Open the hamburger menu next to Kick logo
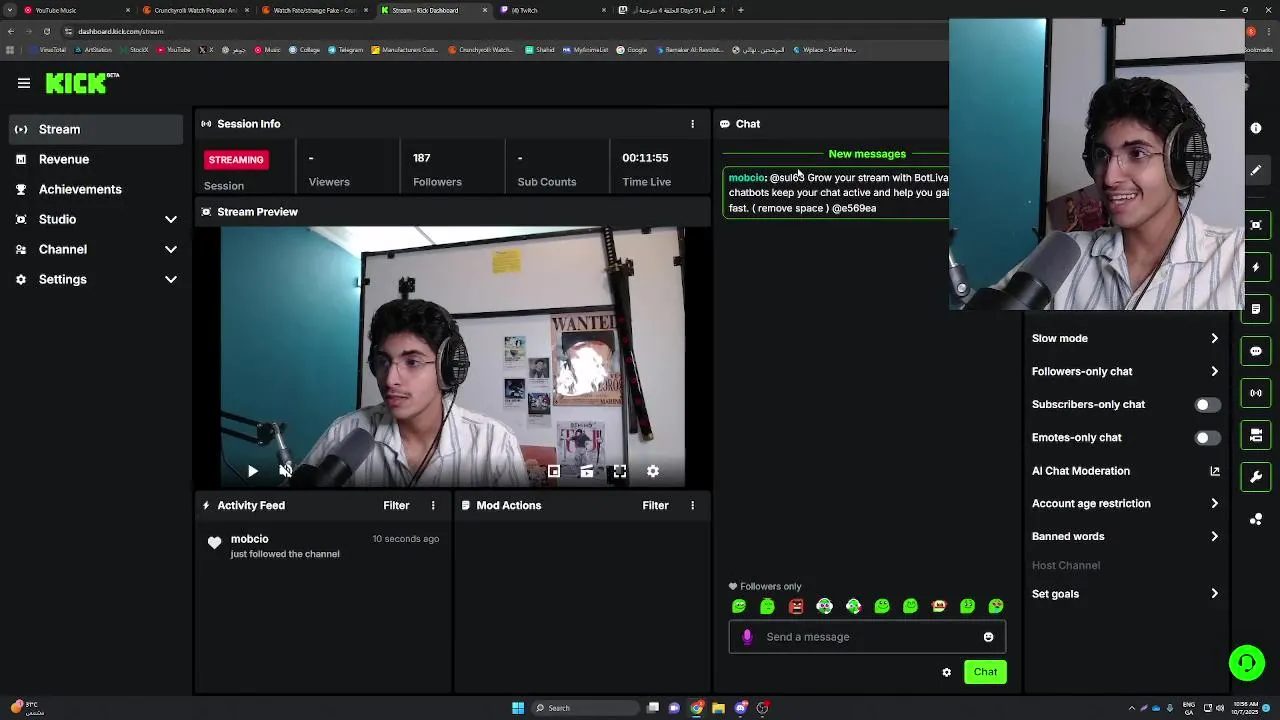 [24, 83]
